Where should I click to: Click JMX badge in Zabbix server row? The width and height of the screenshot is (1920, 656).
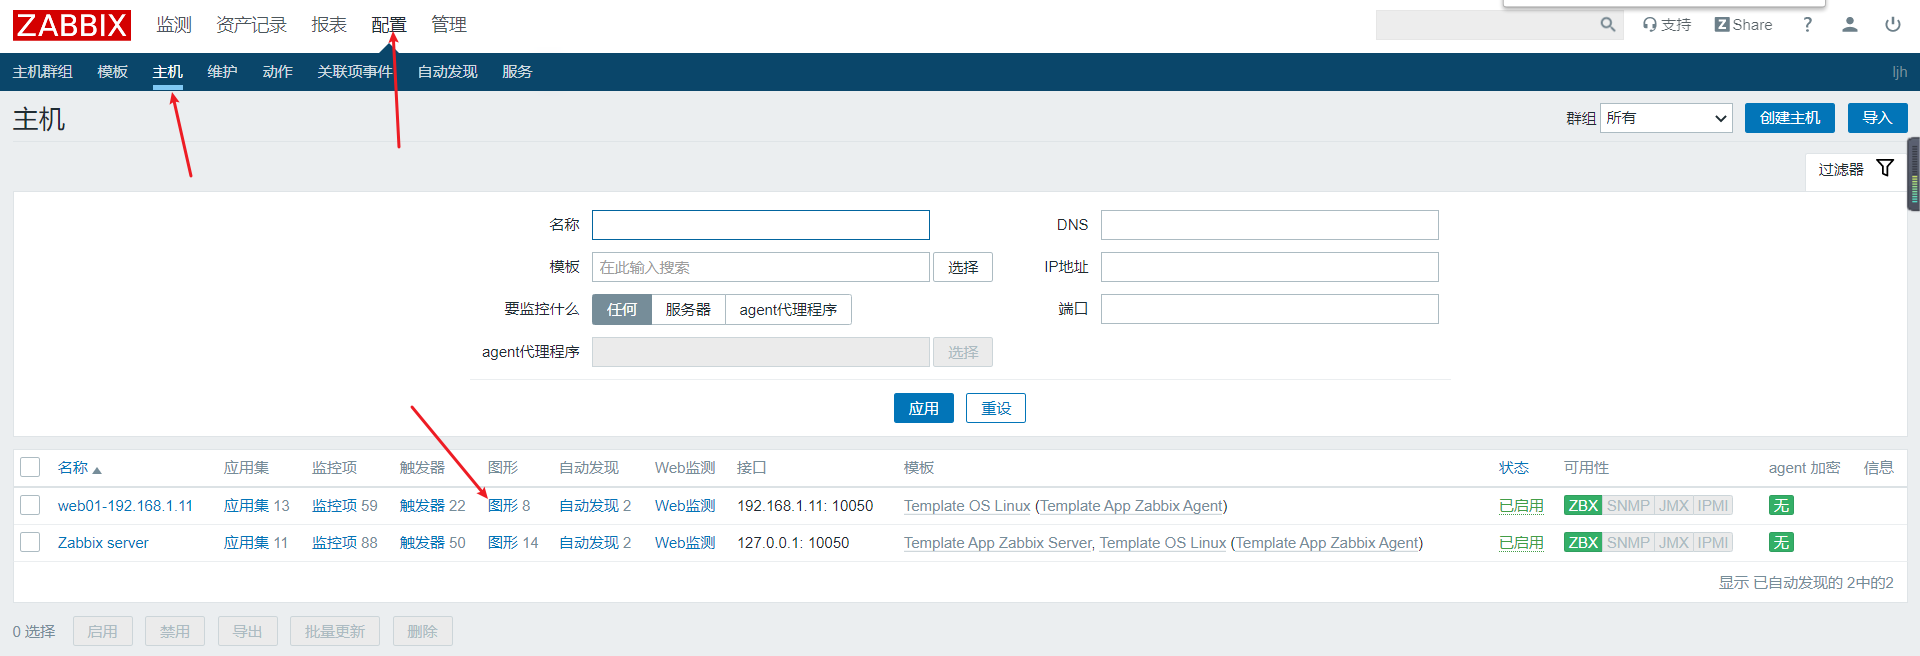[x=1674, y=543]
